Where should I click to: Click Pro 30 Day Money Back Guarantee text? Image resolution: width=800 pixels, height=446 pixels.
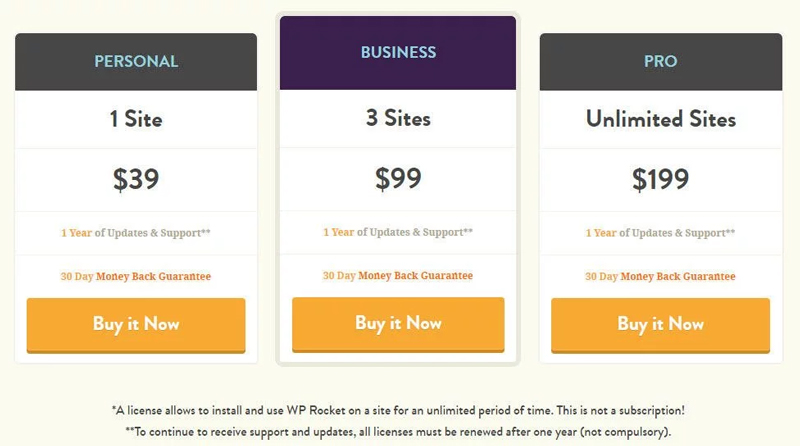pos(660,276)
